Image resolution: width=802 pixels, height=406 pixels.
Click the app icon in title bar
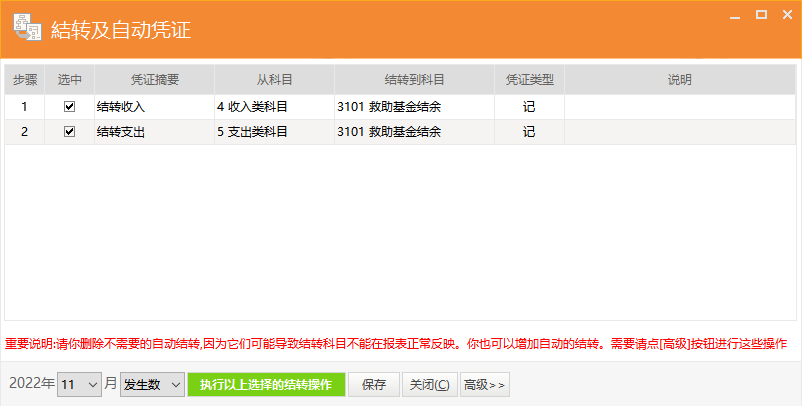27,29
